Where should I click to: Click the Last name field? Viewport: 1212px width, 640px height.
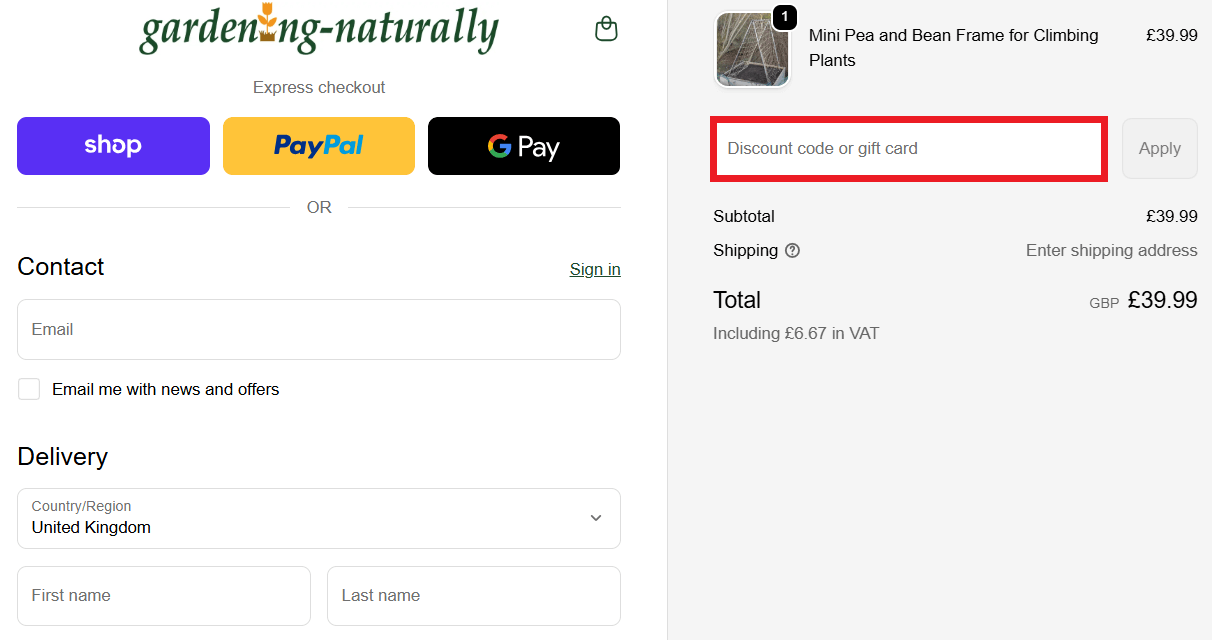pos(473,595)
